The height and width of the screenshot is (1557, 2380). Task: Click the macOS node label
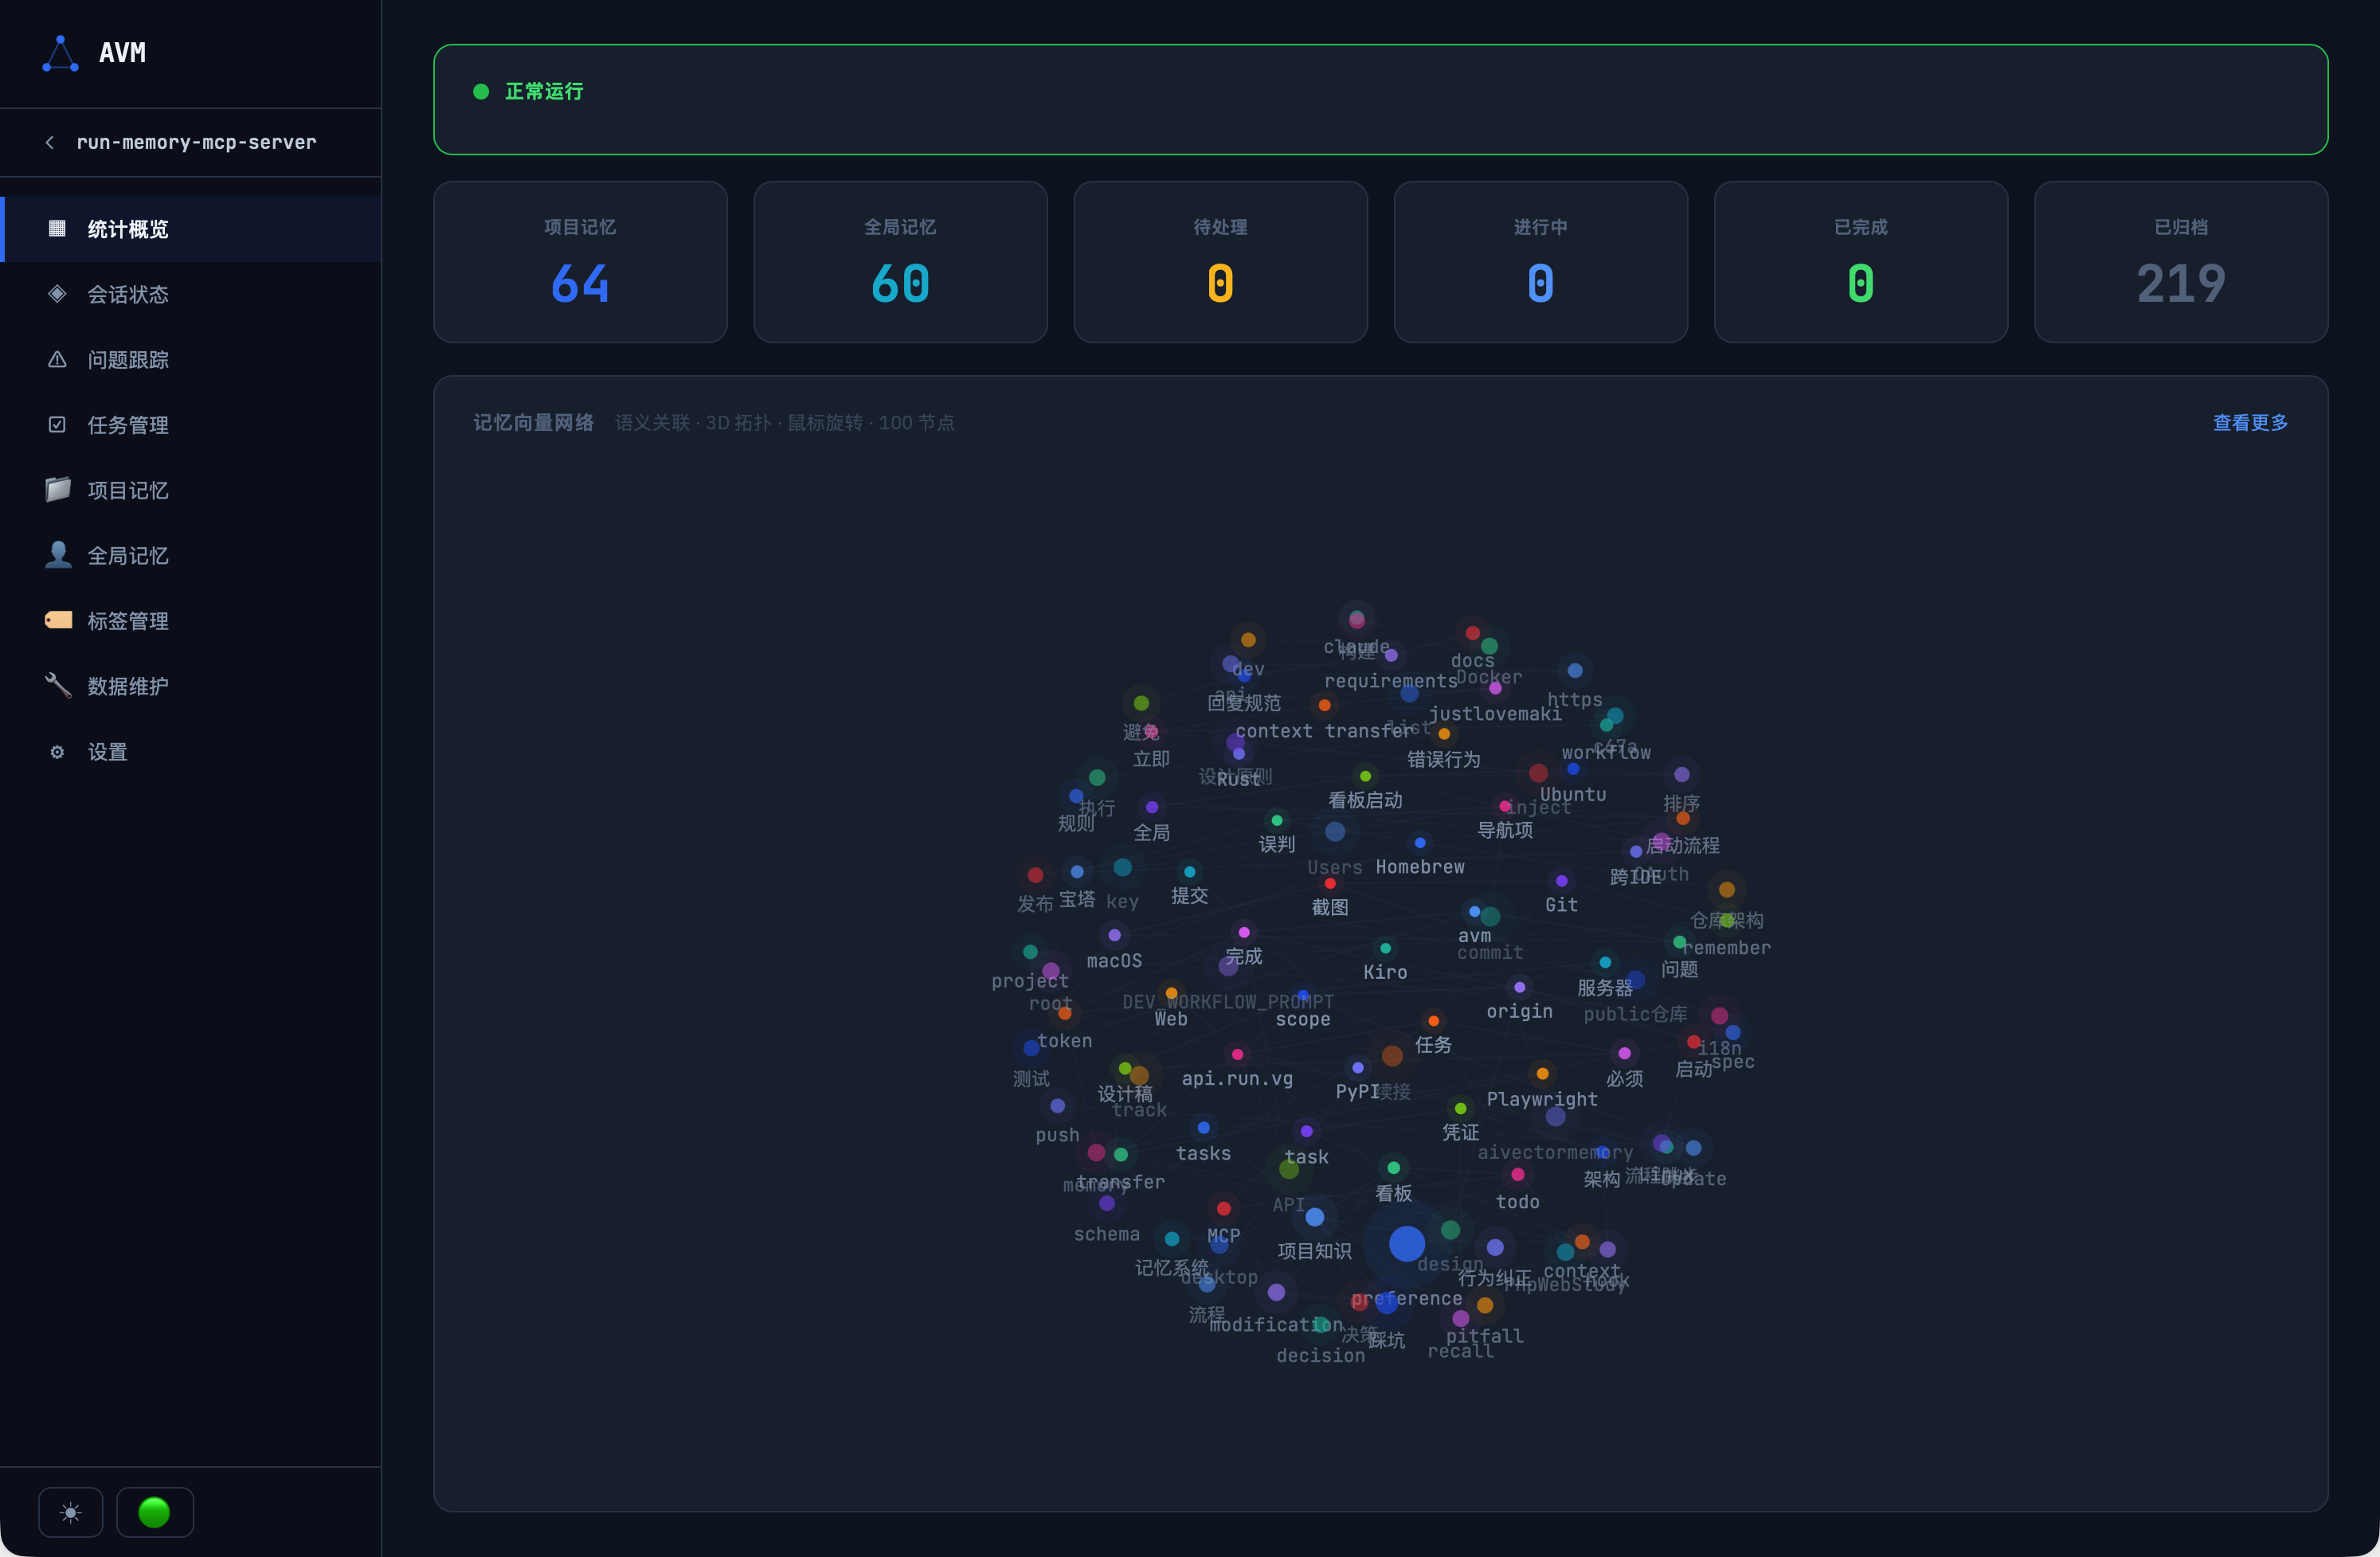(1114, 961)
